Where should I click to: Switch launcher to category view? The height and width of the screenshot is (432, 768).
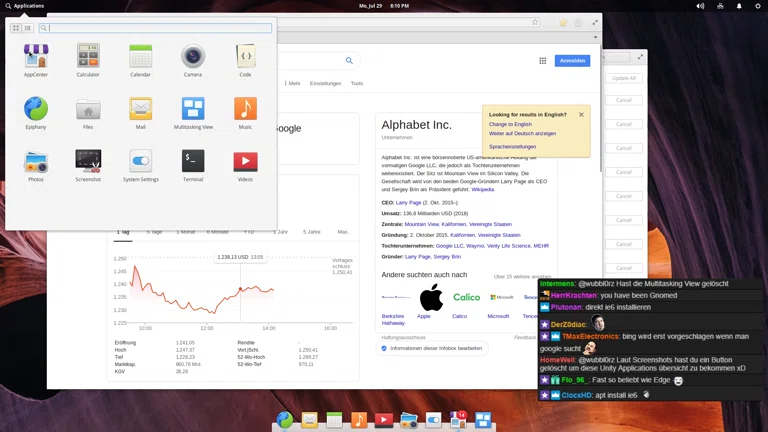click(x=28, y=28)
